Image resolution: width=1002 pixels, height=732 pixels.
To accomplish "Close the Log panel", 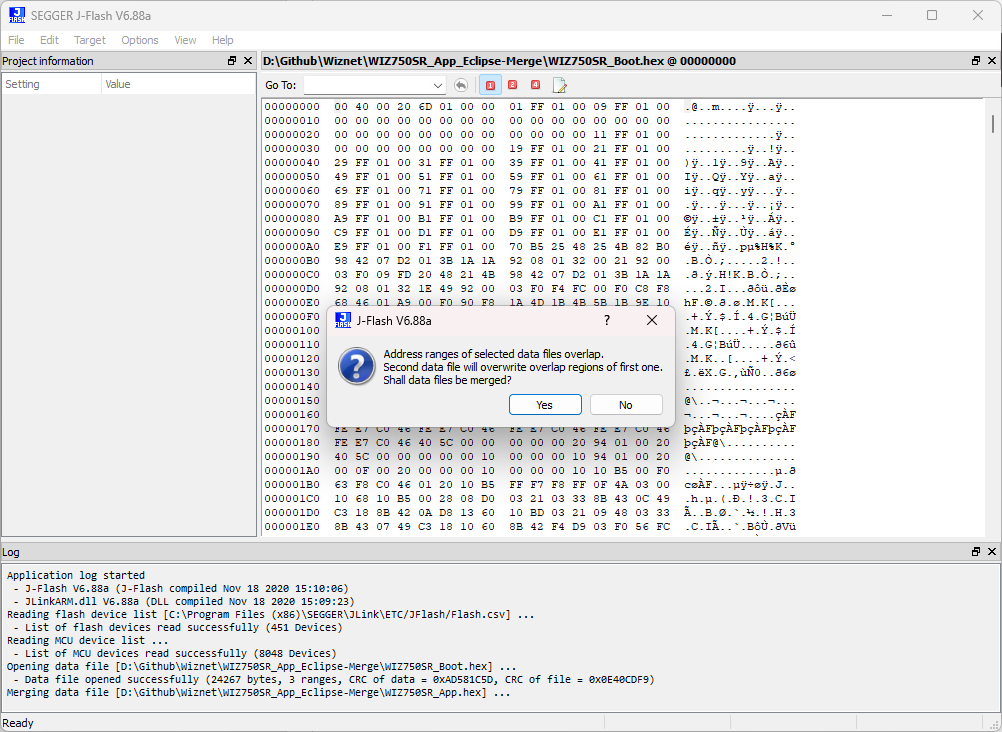I will (992, 552).
